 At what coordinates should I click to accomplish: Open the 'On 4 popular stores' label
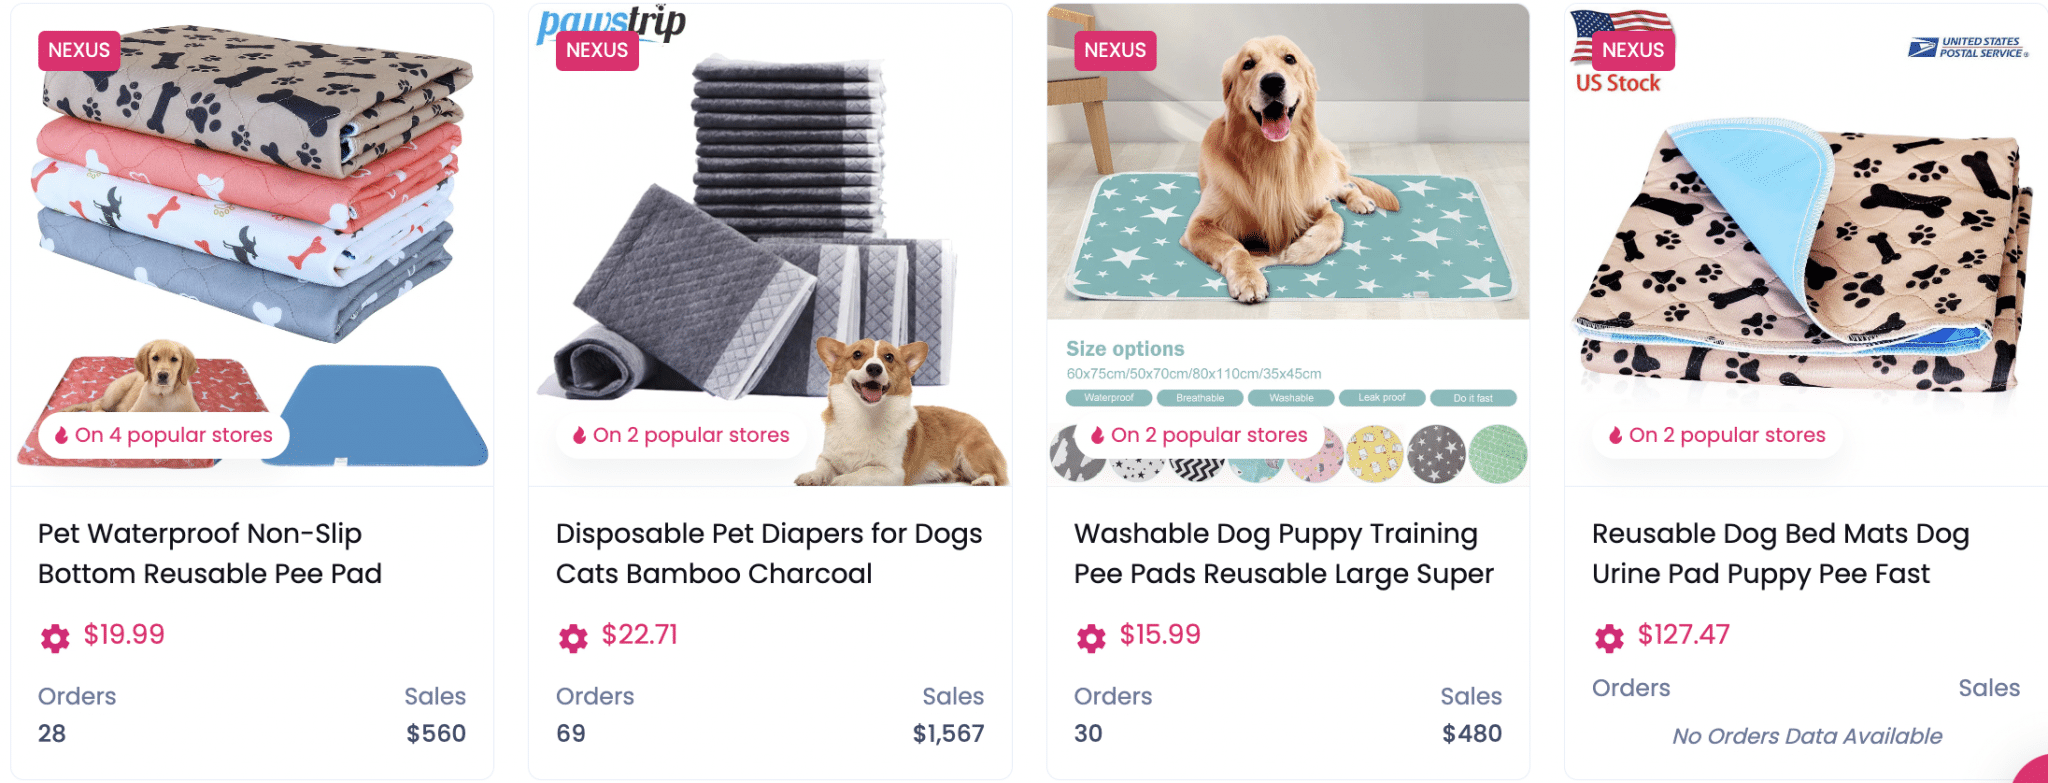pyautogui.click(x=164, y=435)
